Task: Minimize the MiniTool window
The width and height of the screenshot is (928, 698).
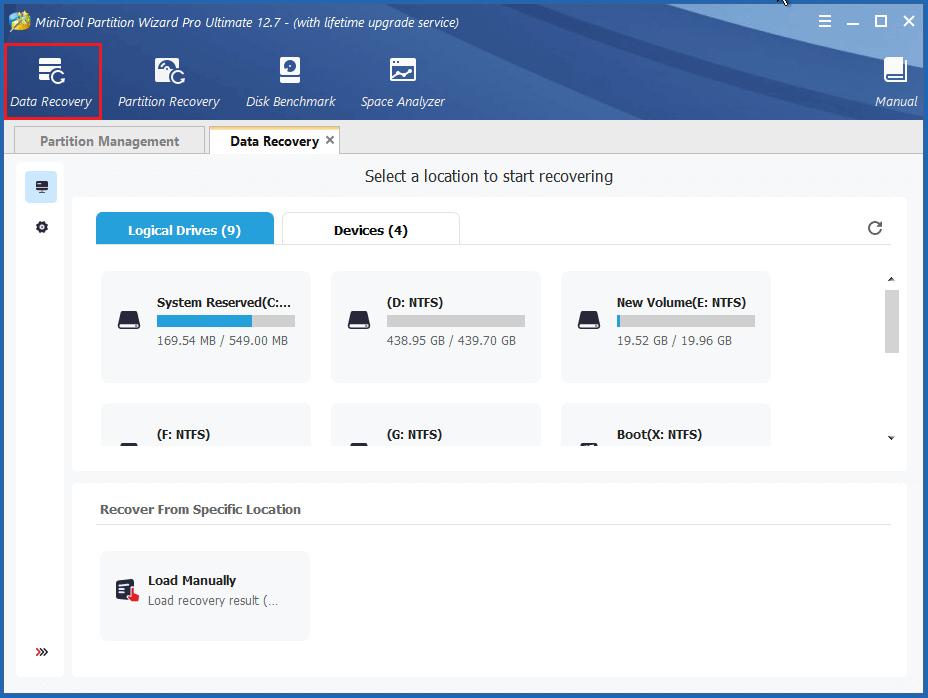Action: click(853, 22)
